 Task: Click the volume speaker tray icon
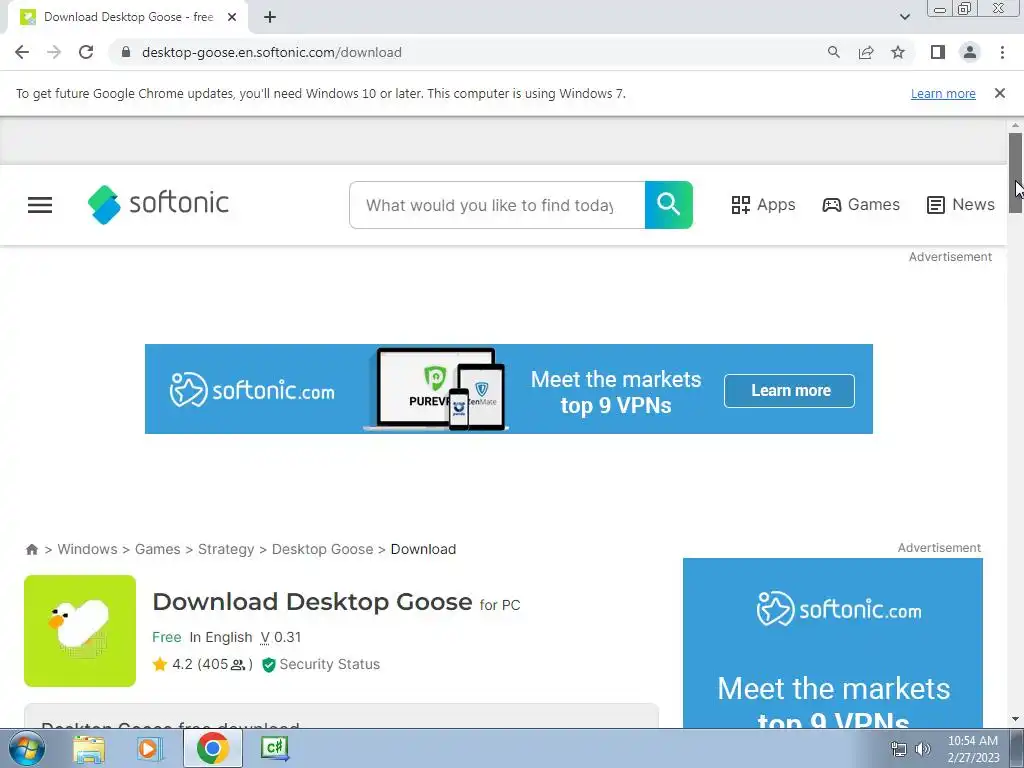(x=923, y=749)
